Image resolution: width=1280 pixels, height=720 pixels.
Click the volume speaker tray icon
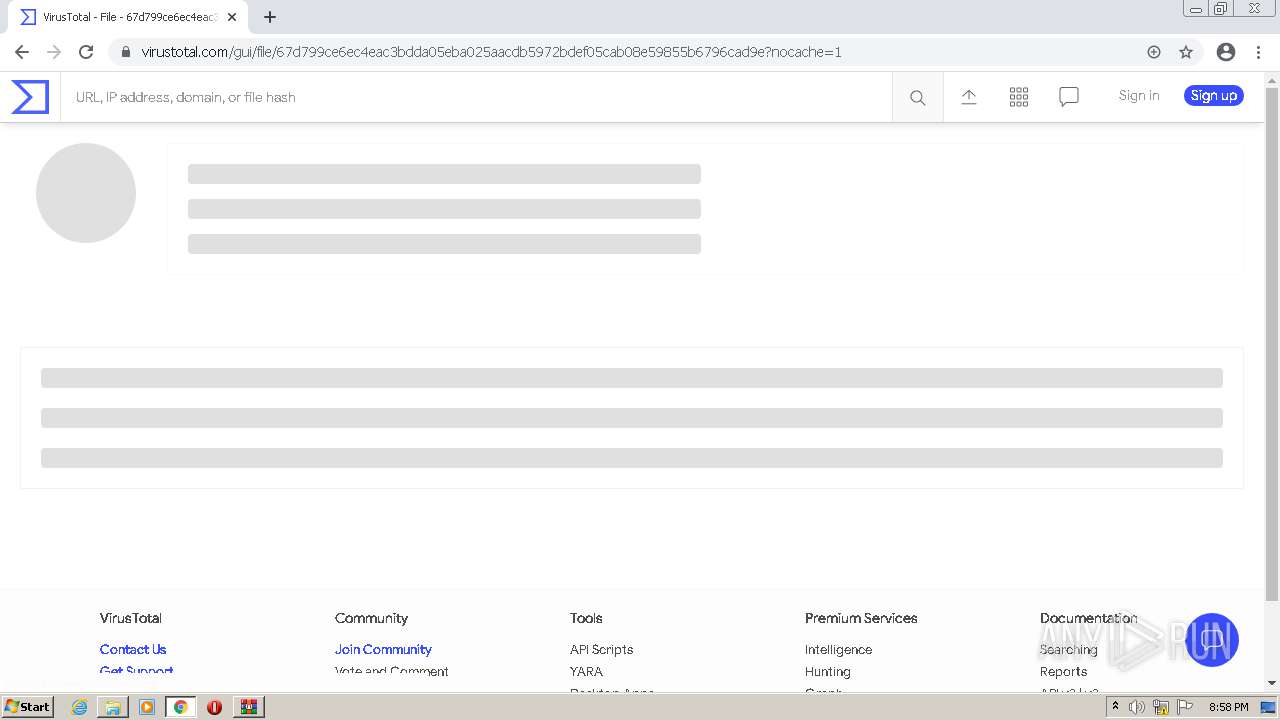(1137, 707)
